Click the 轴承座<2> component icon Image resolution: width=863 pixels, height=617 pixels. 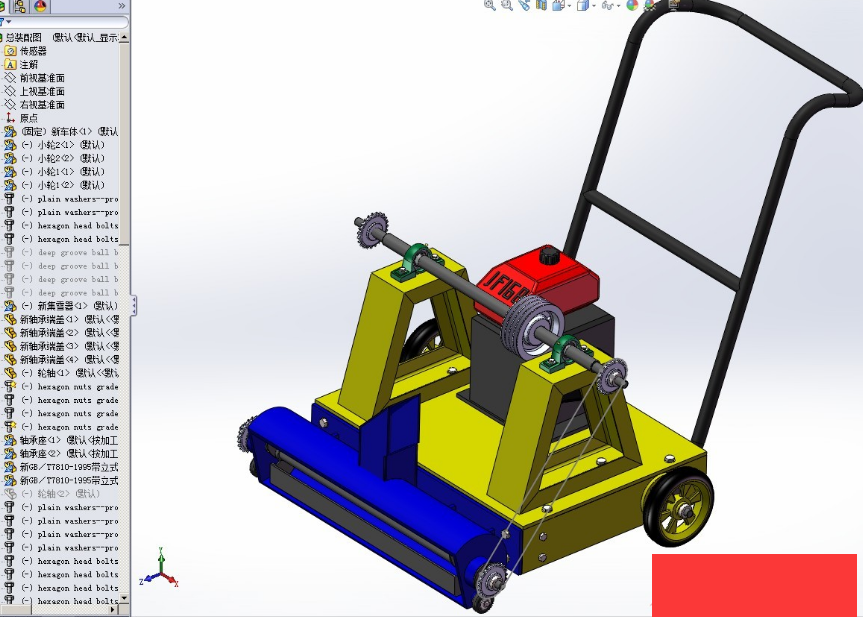[10, 453]
